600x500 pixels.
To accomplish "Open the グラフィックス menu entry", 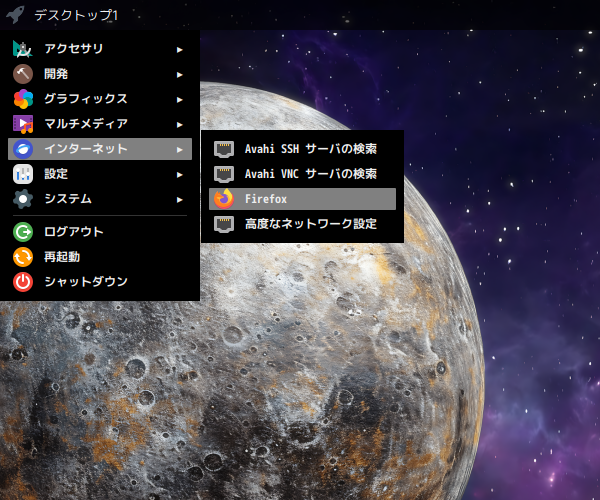I will tap(100, 99).
